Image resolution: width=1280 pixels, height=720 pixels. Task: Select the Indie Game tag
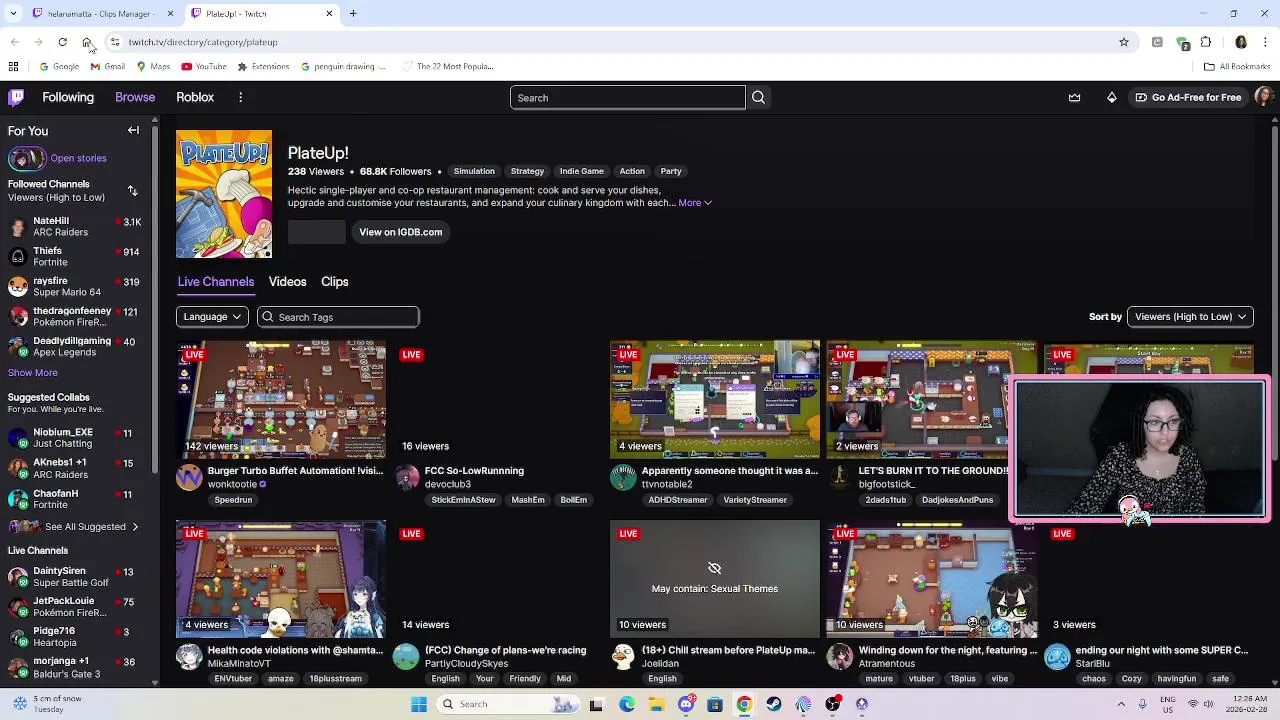(581, 171)
